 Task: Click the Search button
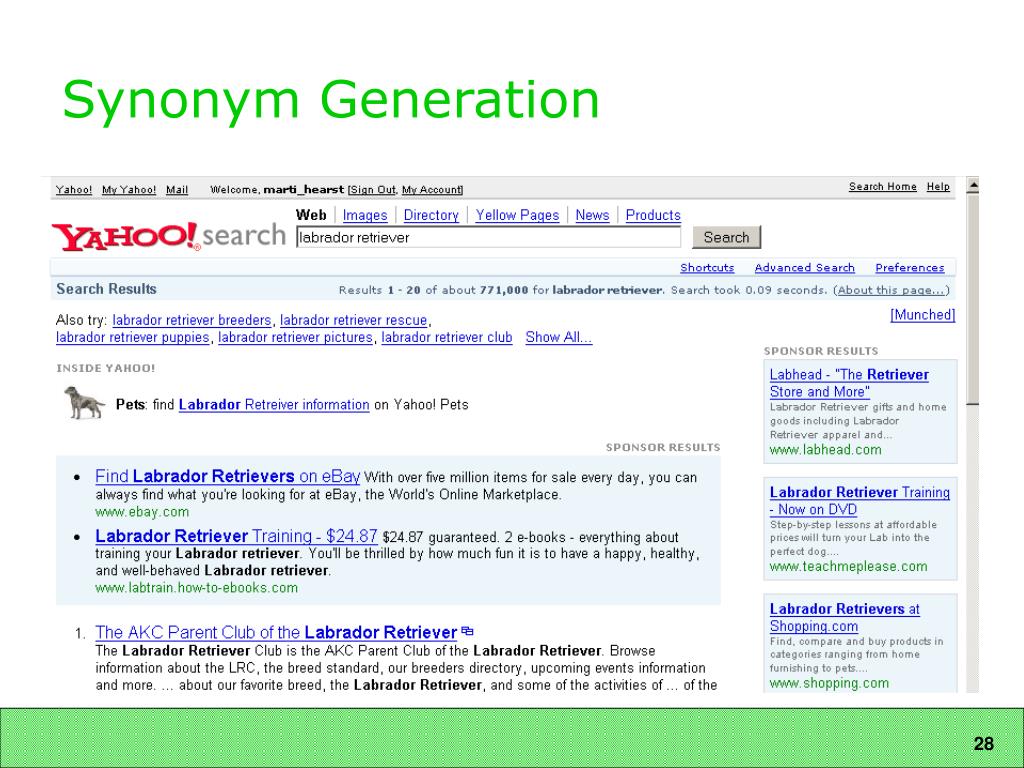pyautogui.click(x=726, y=238)
